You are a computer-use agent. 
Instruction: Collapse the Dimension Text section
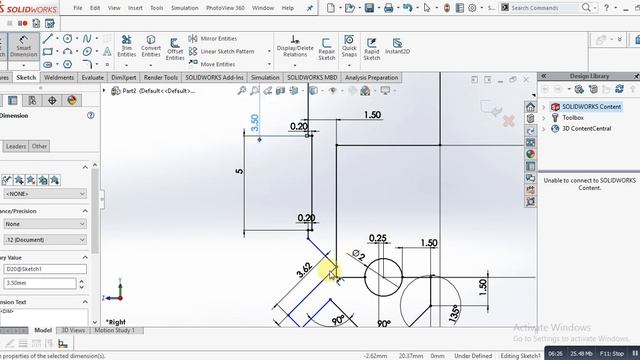[x=85, y=302]
